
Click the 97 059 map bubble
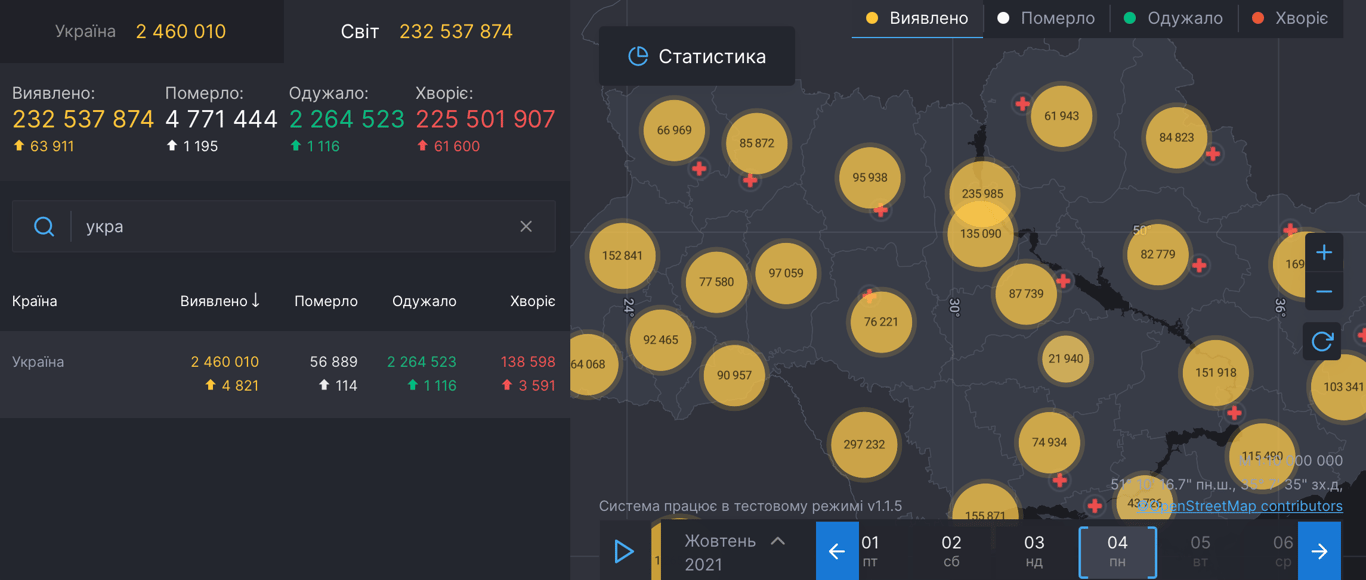786,273
